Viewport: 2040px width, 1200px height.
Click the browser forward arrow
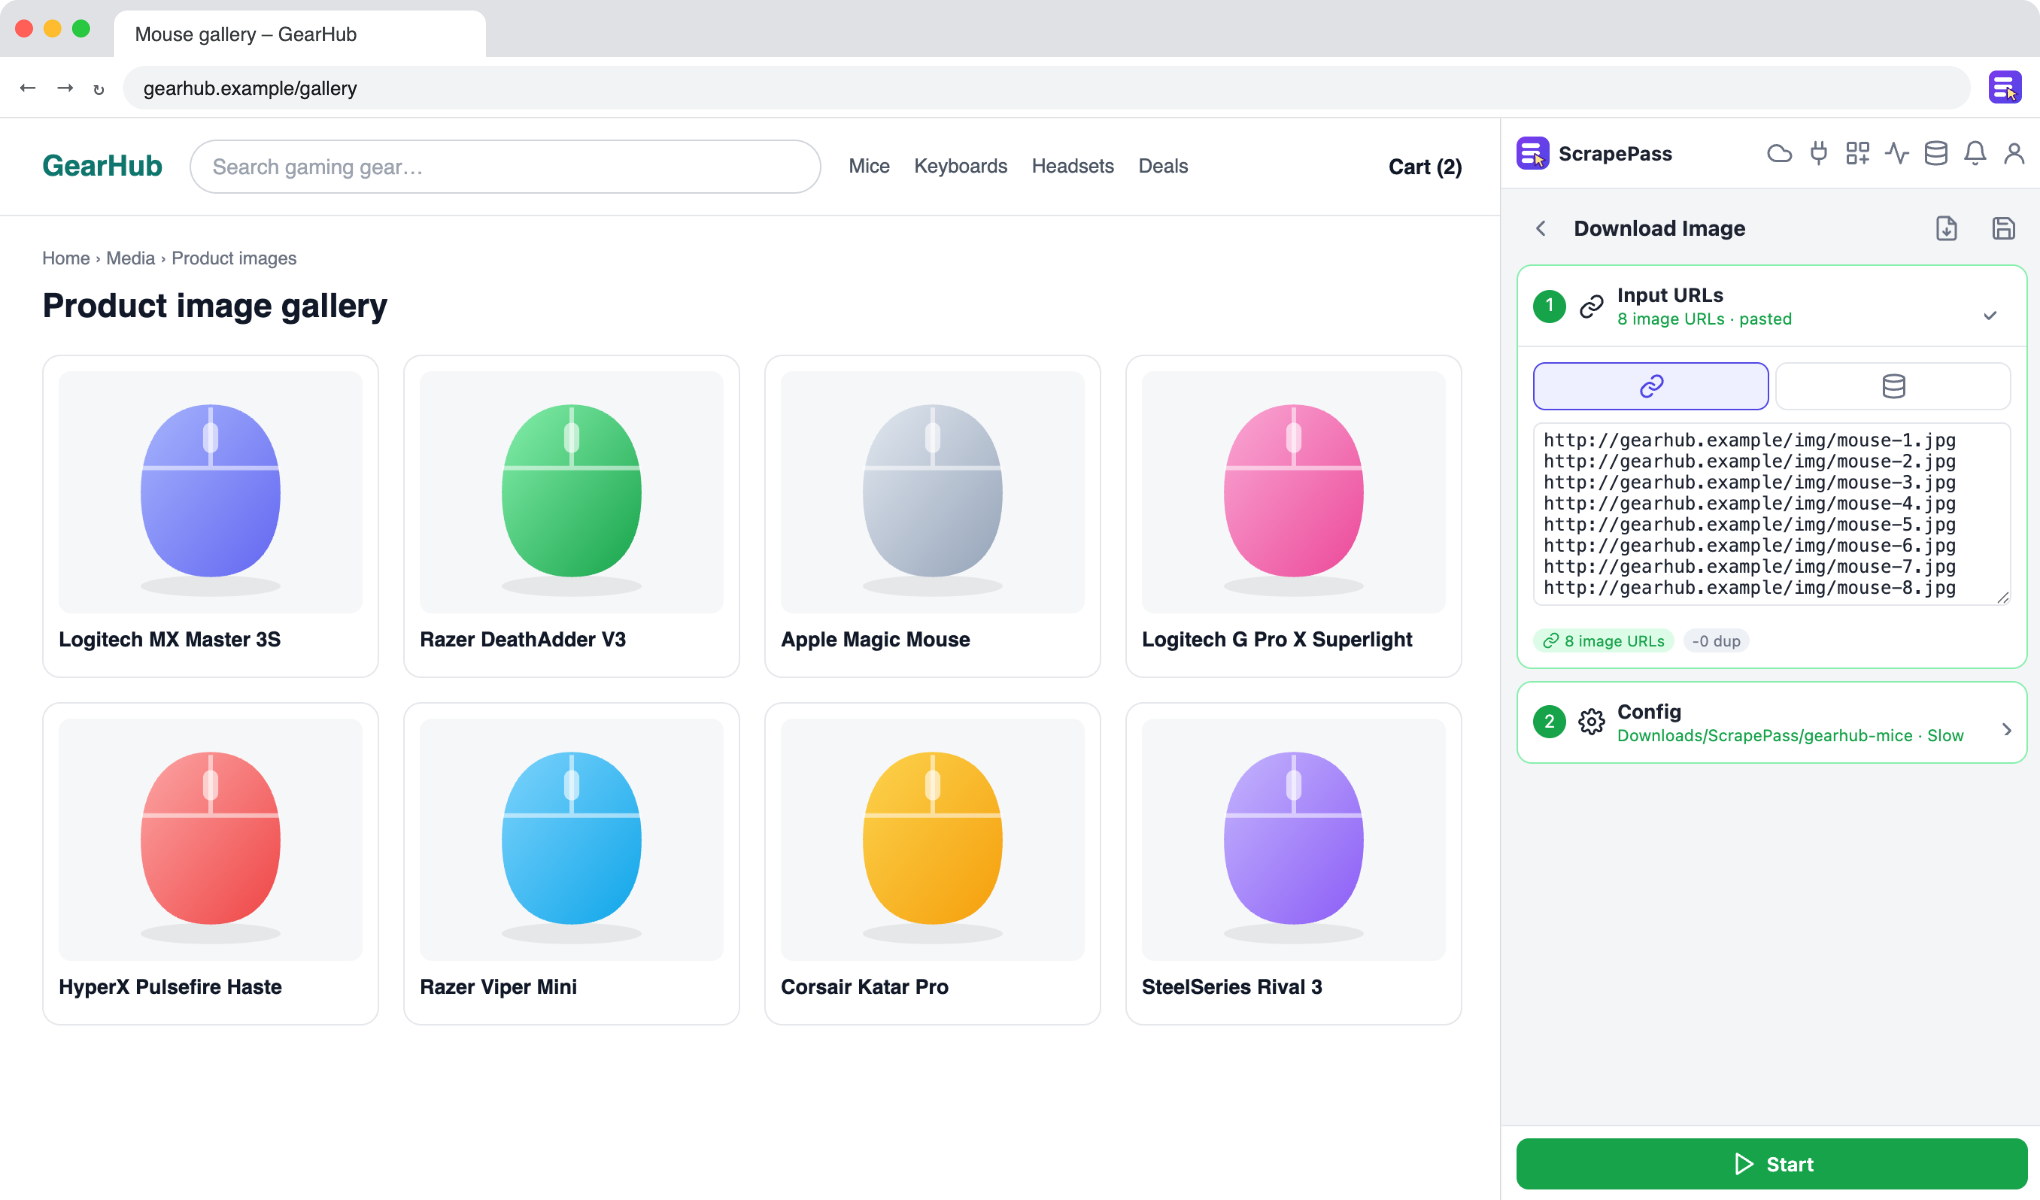coord(65,88)
